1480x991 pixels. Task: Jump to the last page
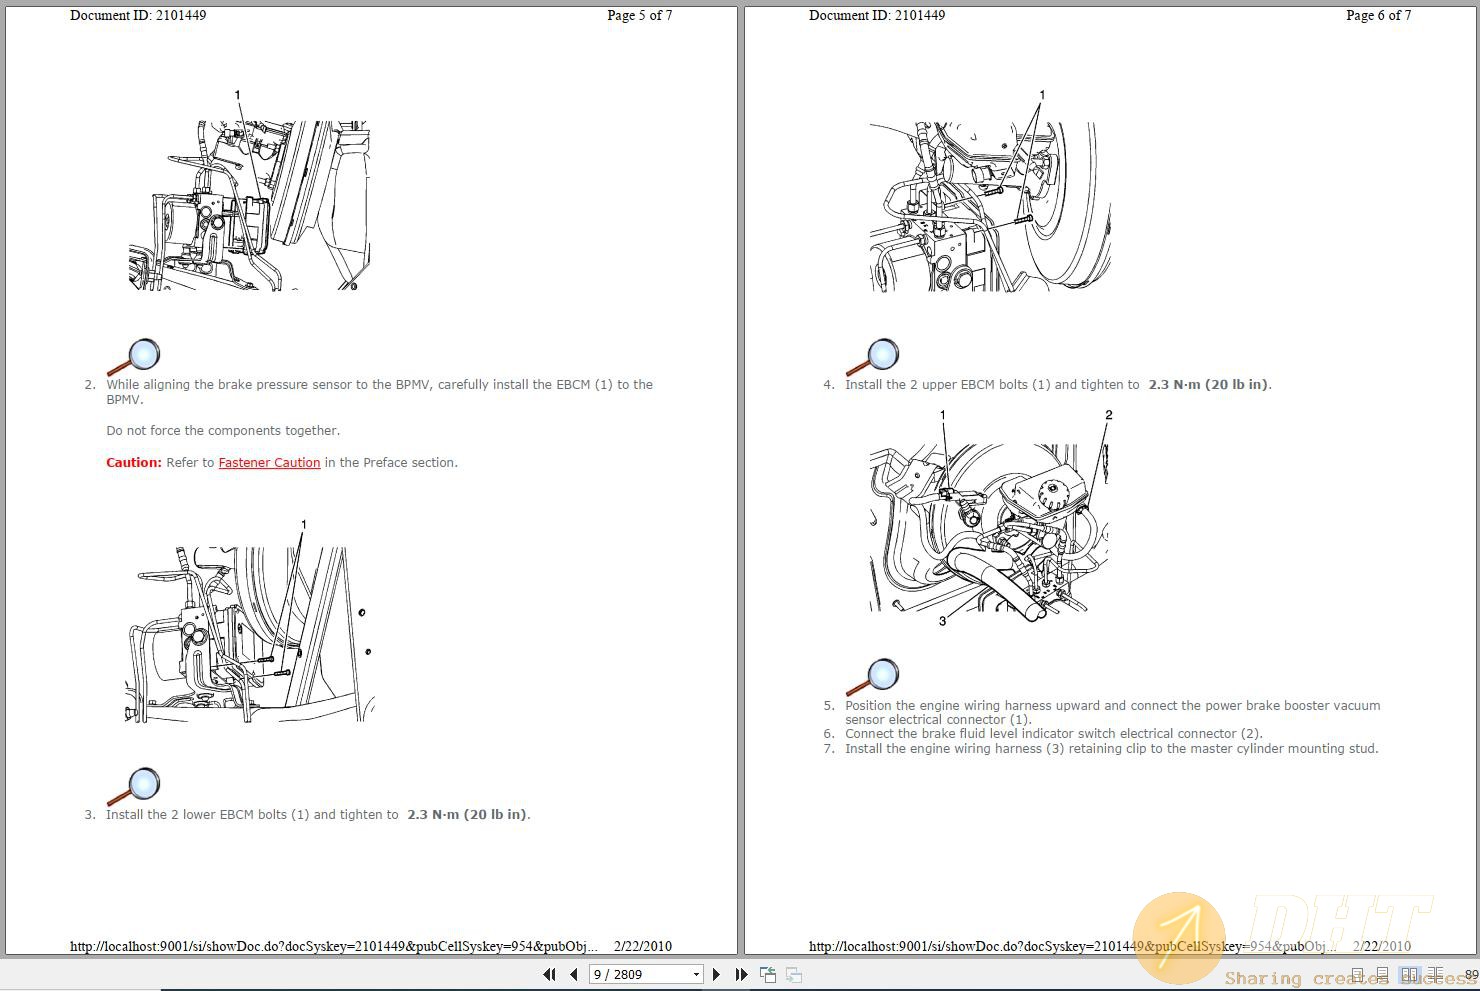coord(741,974)
